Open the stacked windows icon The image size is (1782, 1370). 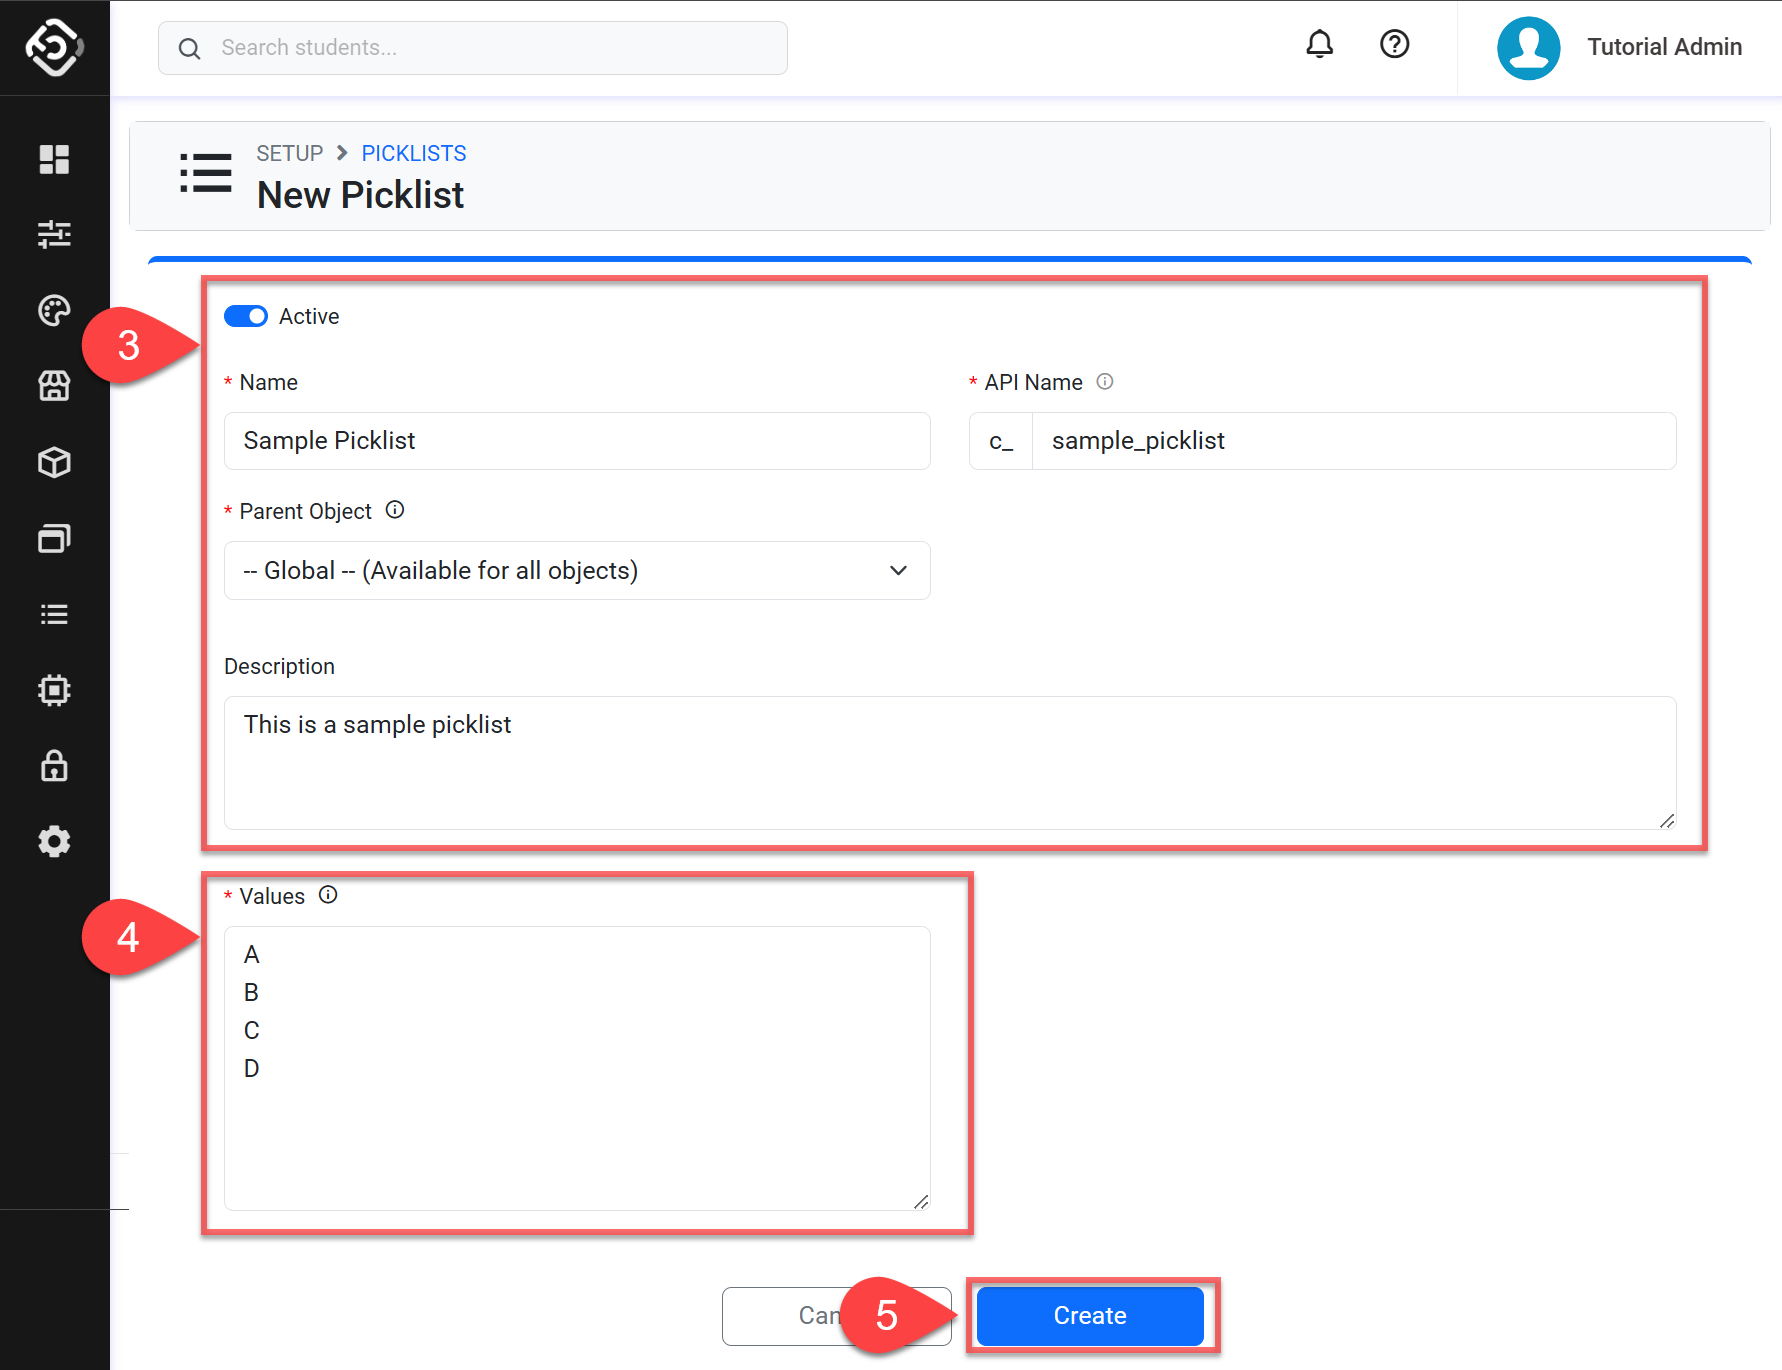coord(54,538)
